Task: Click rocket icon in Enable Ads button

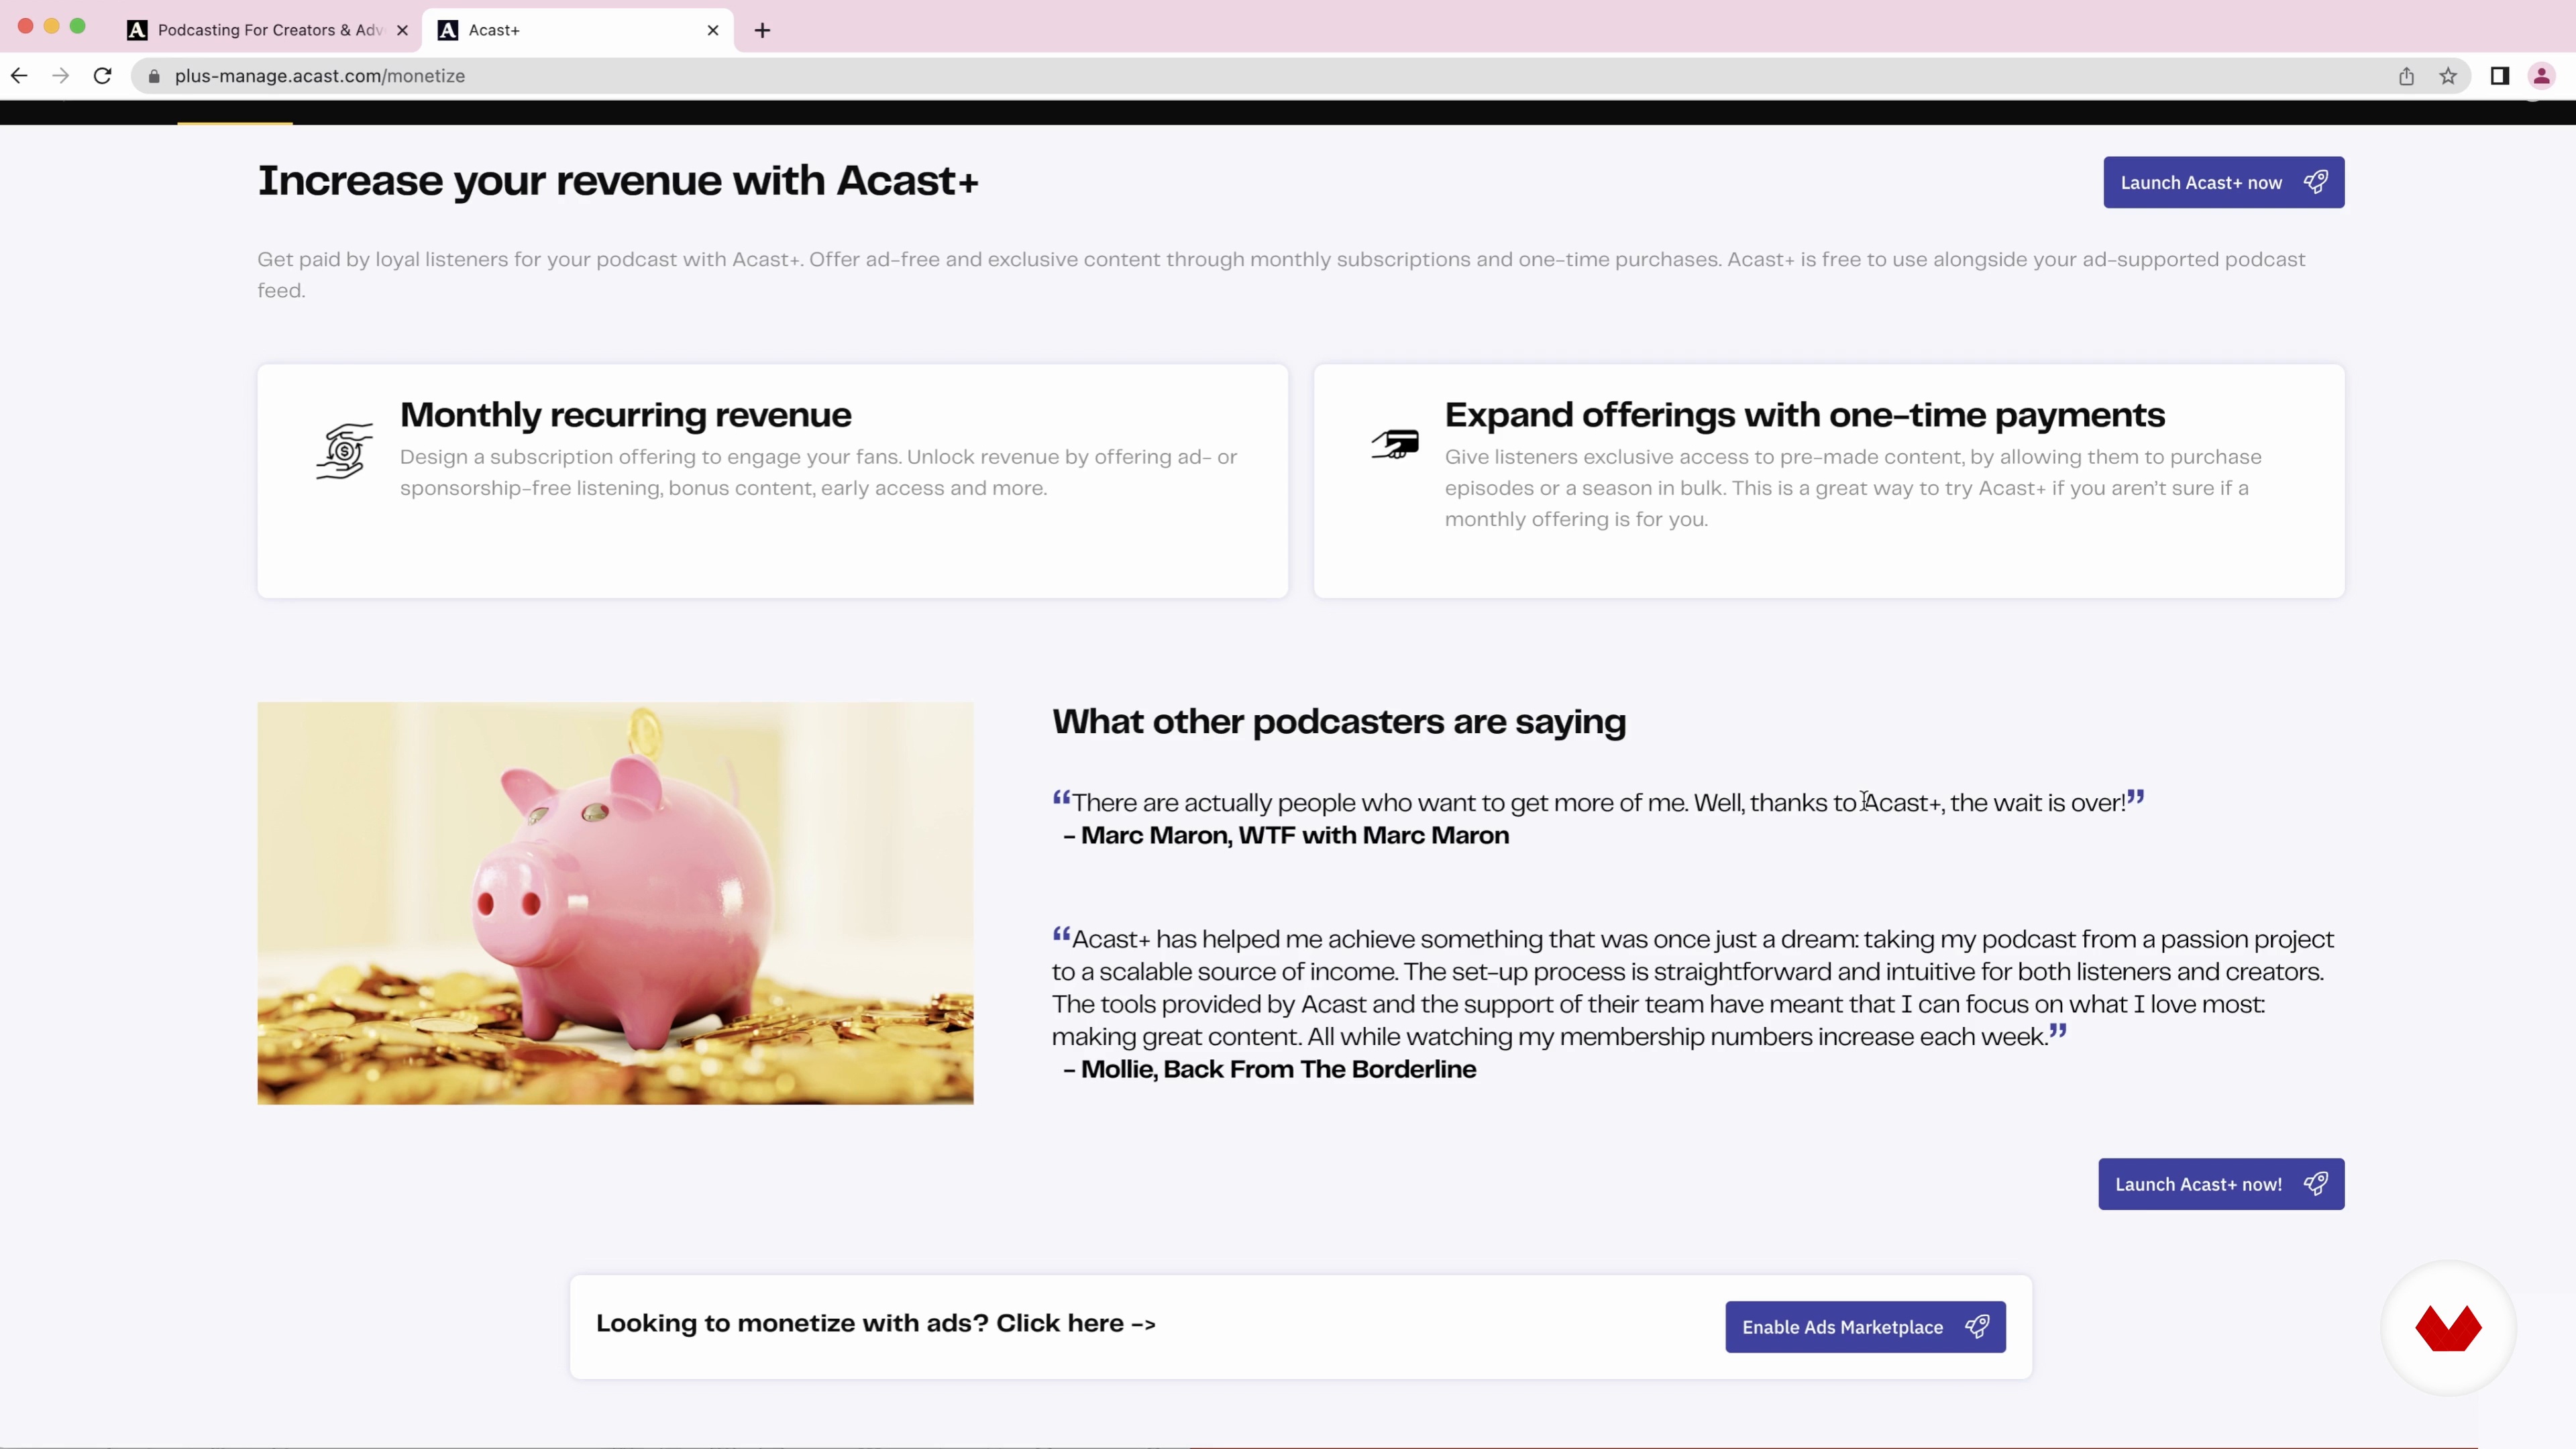Action: coord(1977,1327)
